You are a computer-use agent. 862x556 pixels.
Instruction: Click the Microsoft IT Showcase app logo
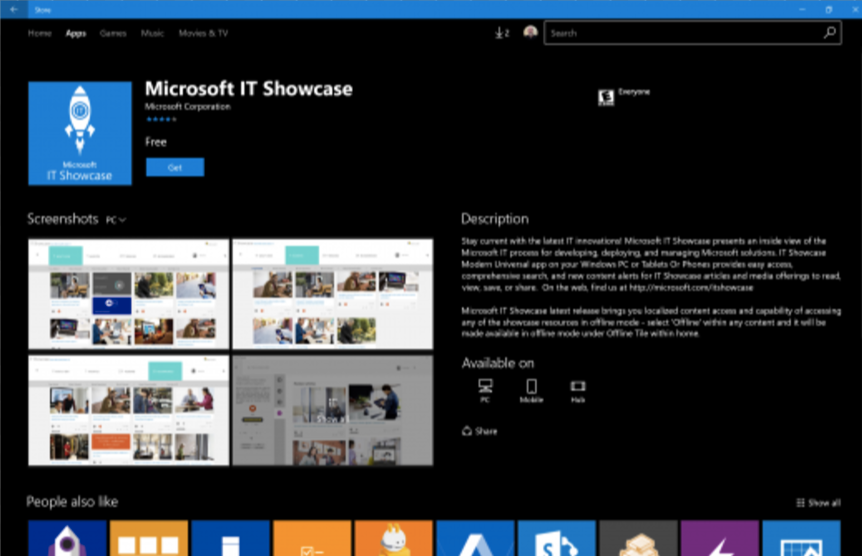[80, 133]
